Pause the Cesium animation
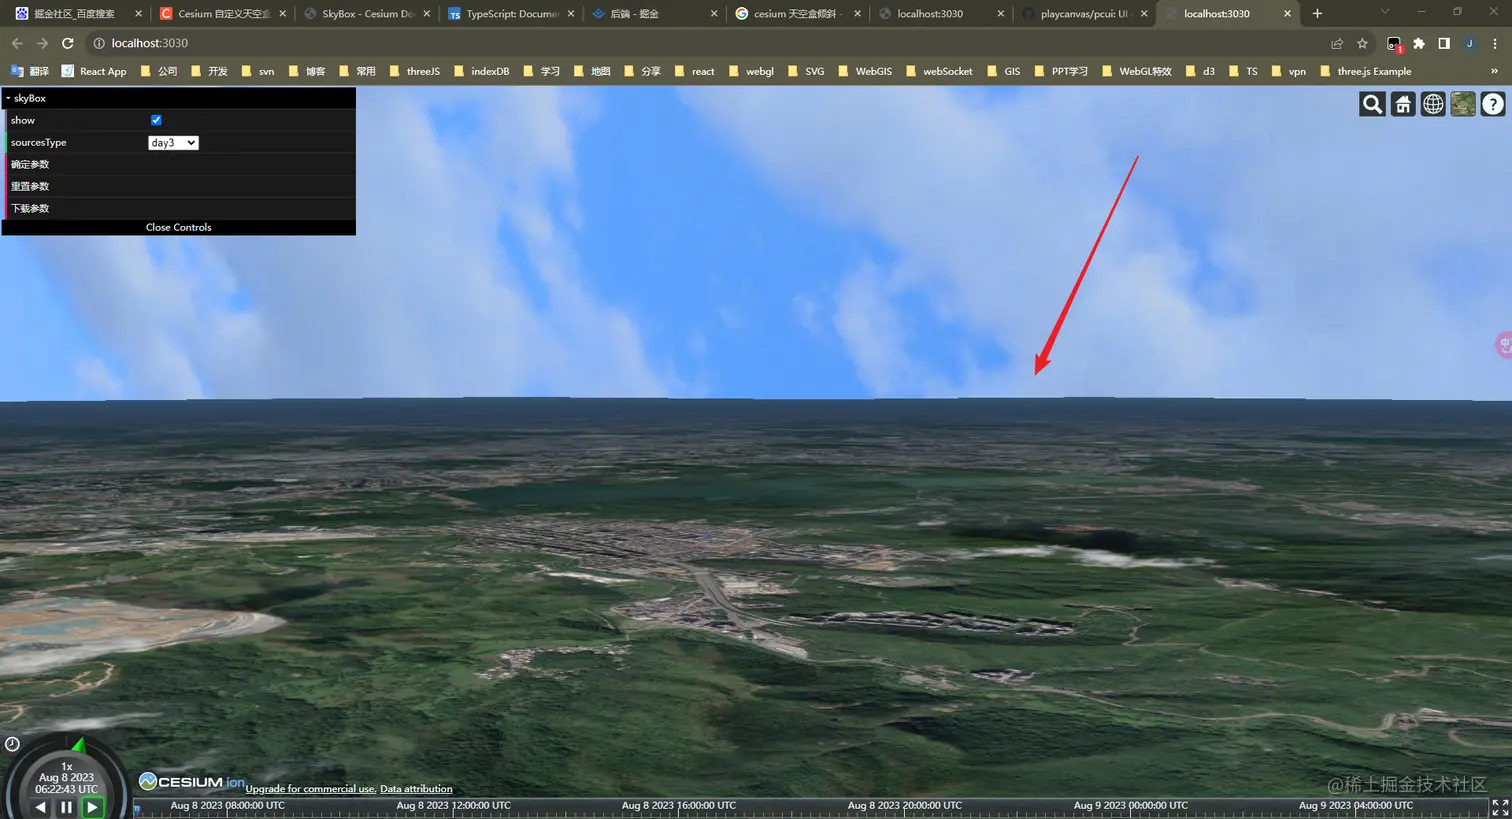Screen dimensions: 1512x819 coord(66,807)
